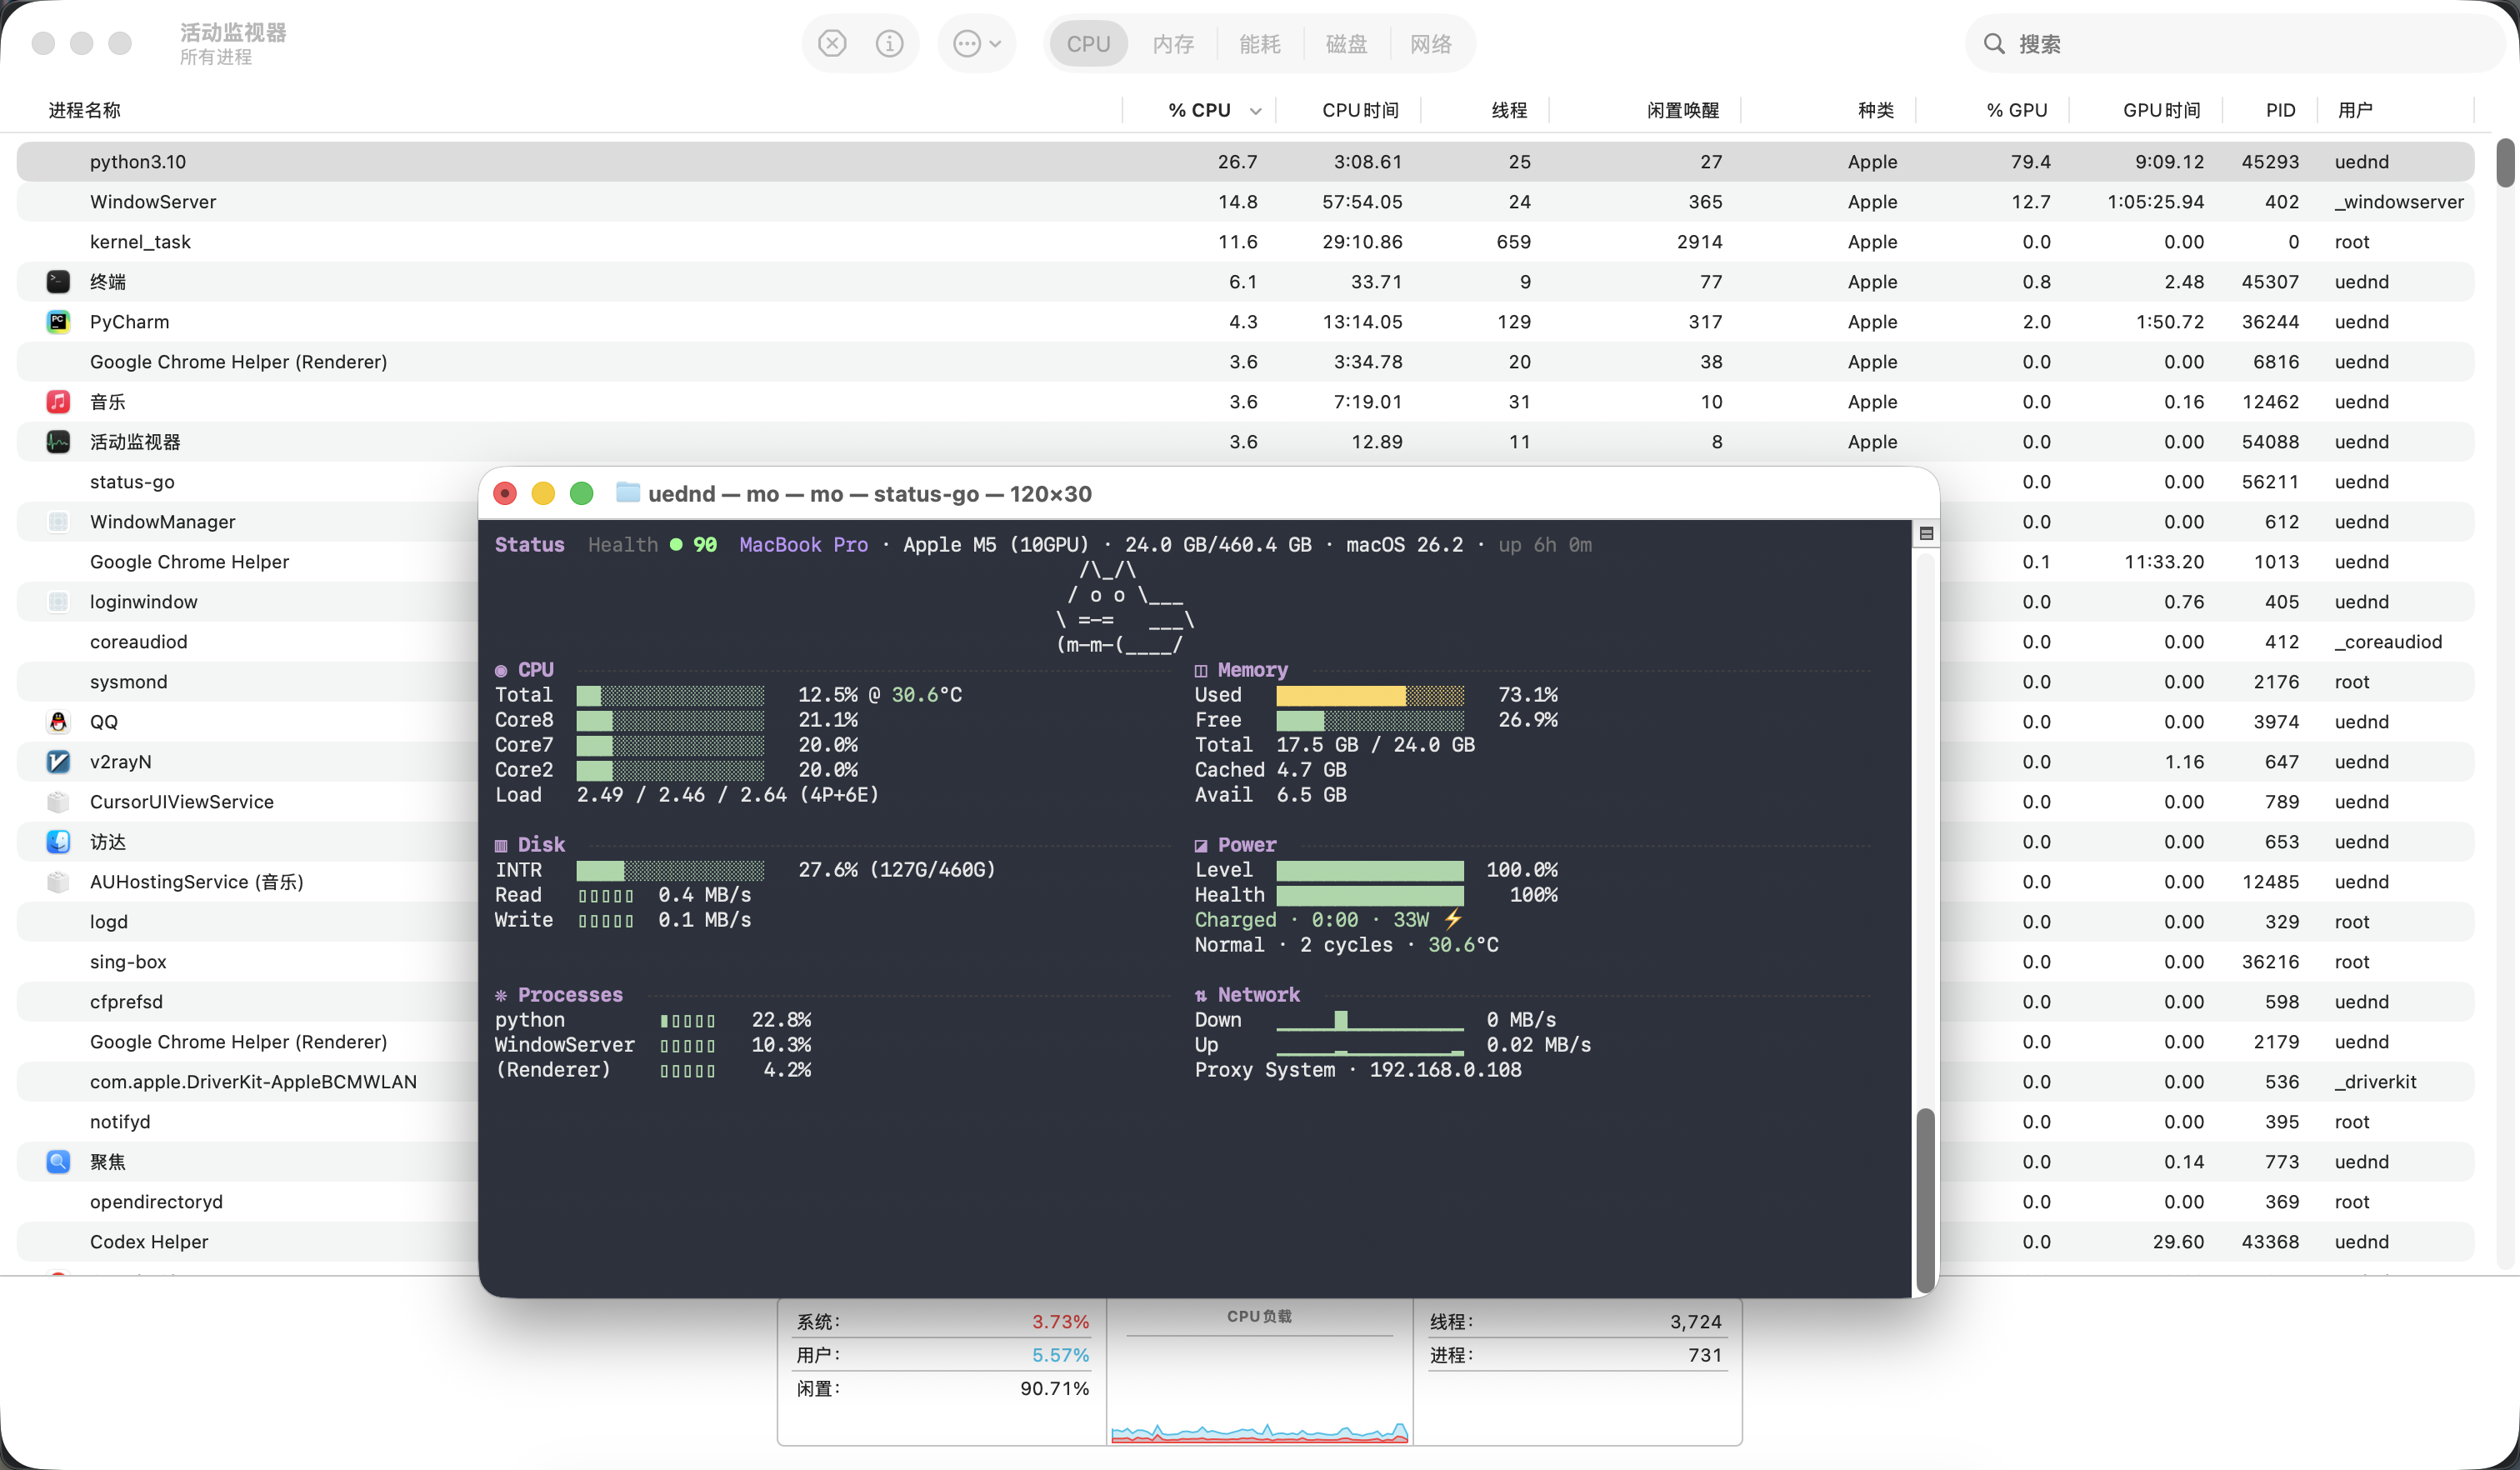Click the WindowManager row icon
Viewport: 2520px width, 1470px height.
(x=58, y=522)
